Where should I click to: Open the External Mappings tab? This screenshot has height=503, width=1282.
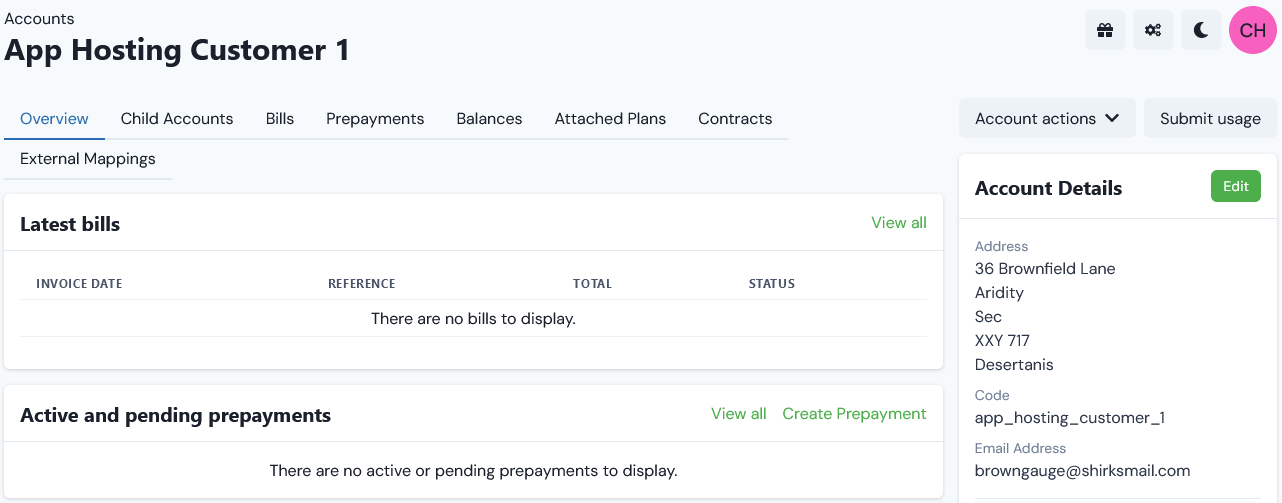pyautogui.click(x=88, y=158)
